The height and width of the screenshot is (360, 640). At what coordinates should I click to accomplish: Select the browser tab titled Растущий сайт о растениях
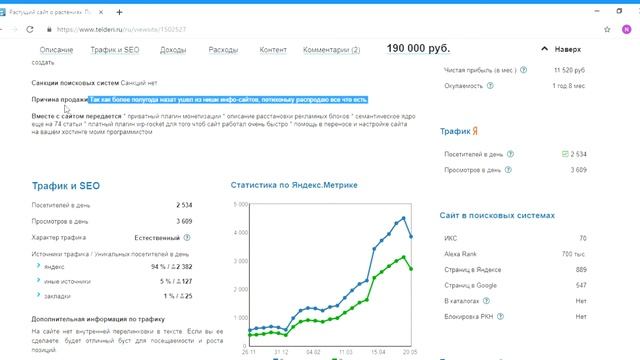point(50,12)
